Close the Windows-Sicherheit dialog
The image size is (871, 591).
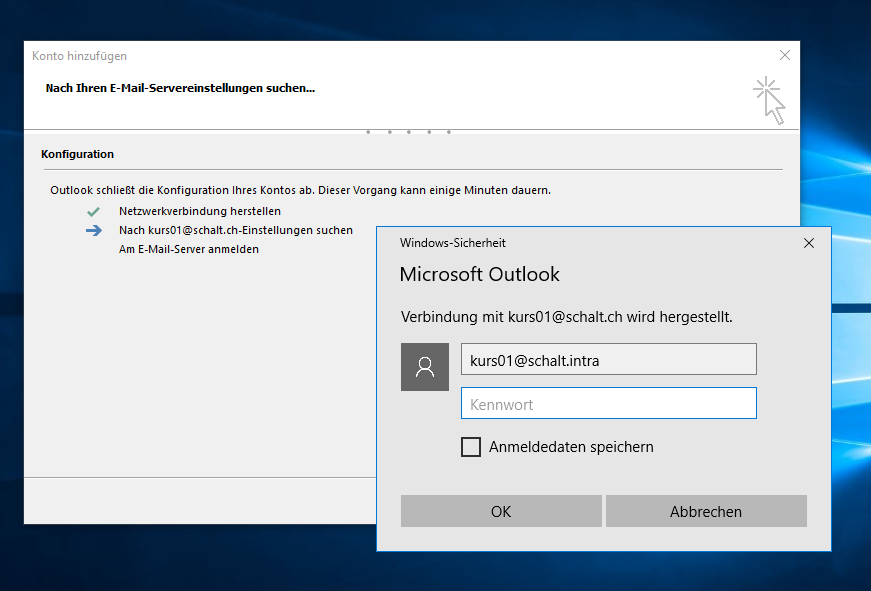809,243
